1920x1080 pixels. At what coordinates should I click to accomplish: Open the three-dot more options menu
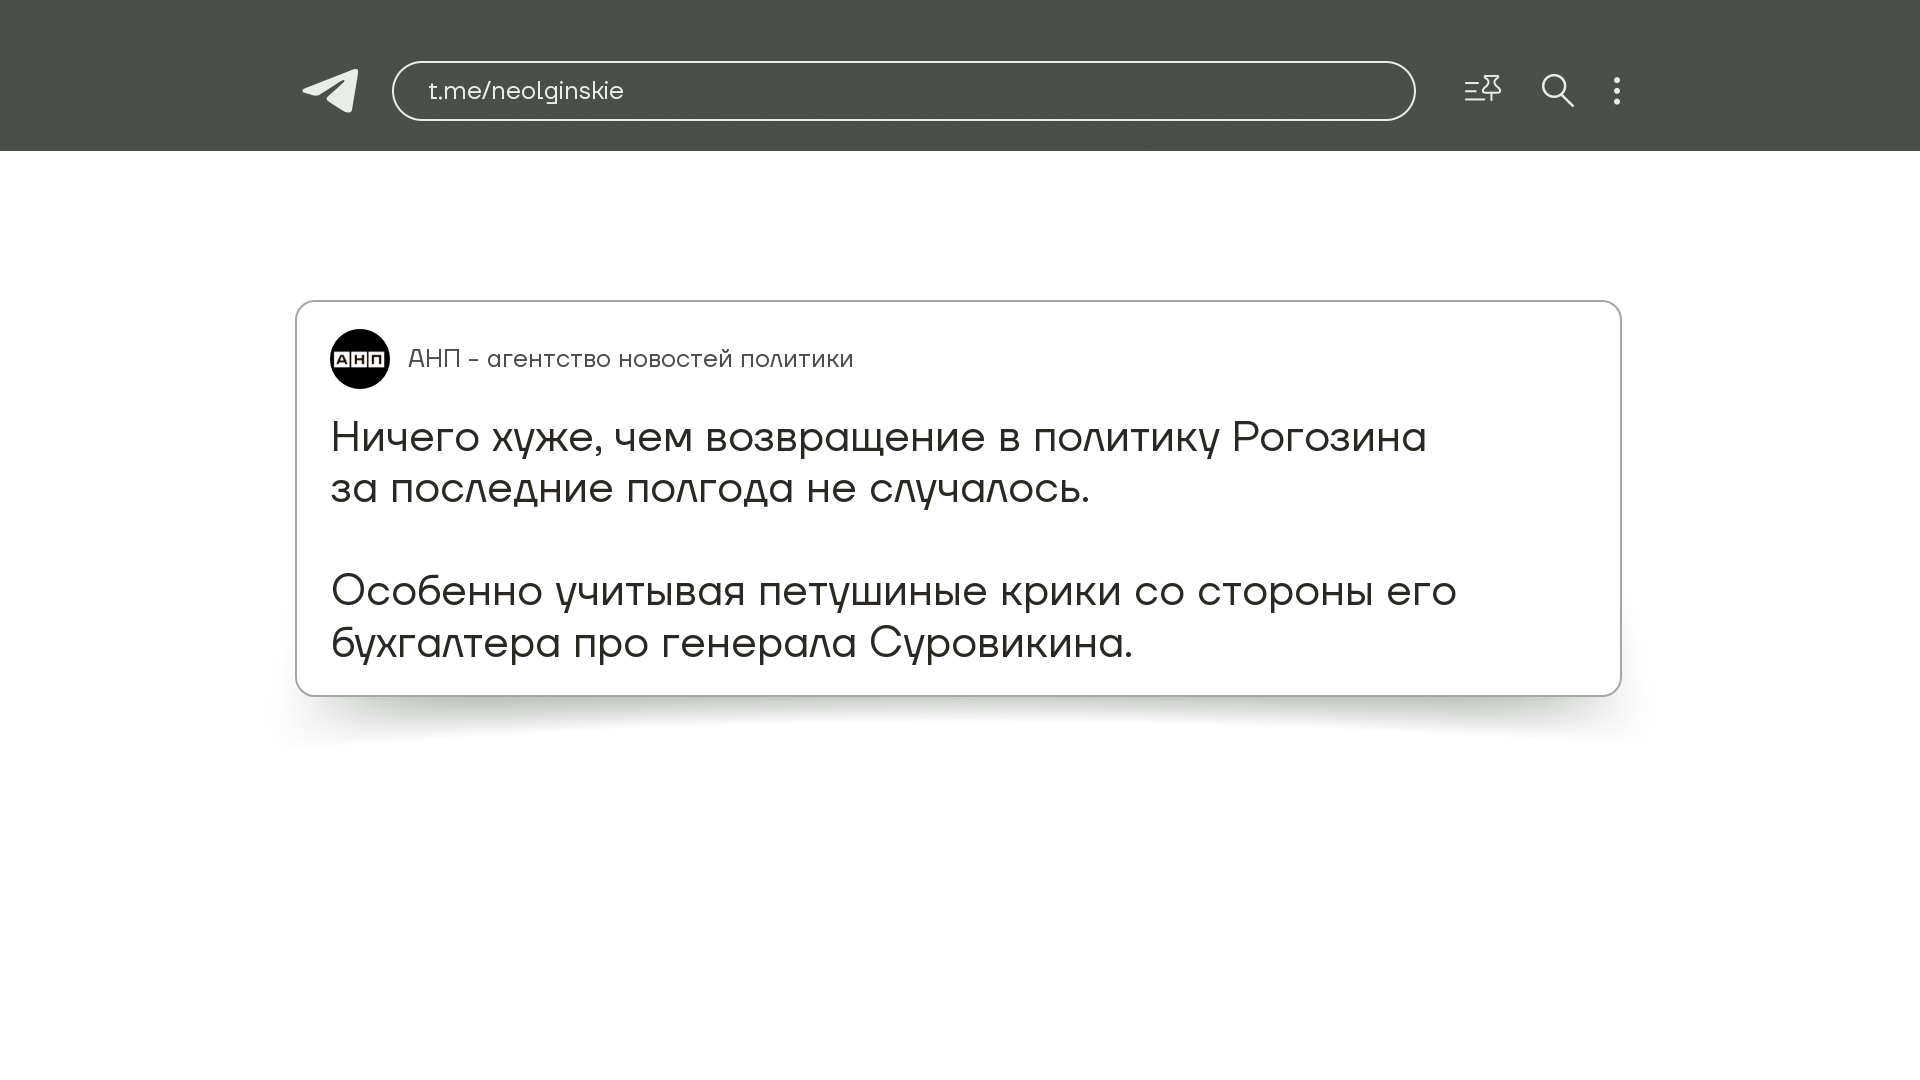1617,91
